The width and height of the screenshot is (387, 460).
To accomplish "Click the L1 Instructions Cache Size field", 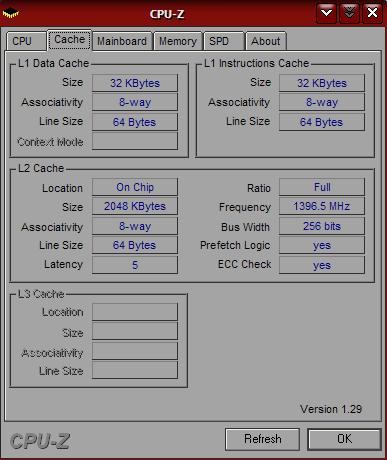I will pyautogui.click(x=322, y=83).
